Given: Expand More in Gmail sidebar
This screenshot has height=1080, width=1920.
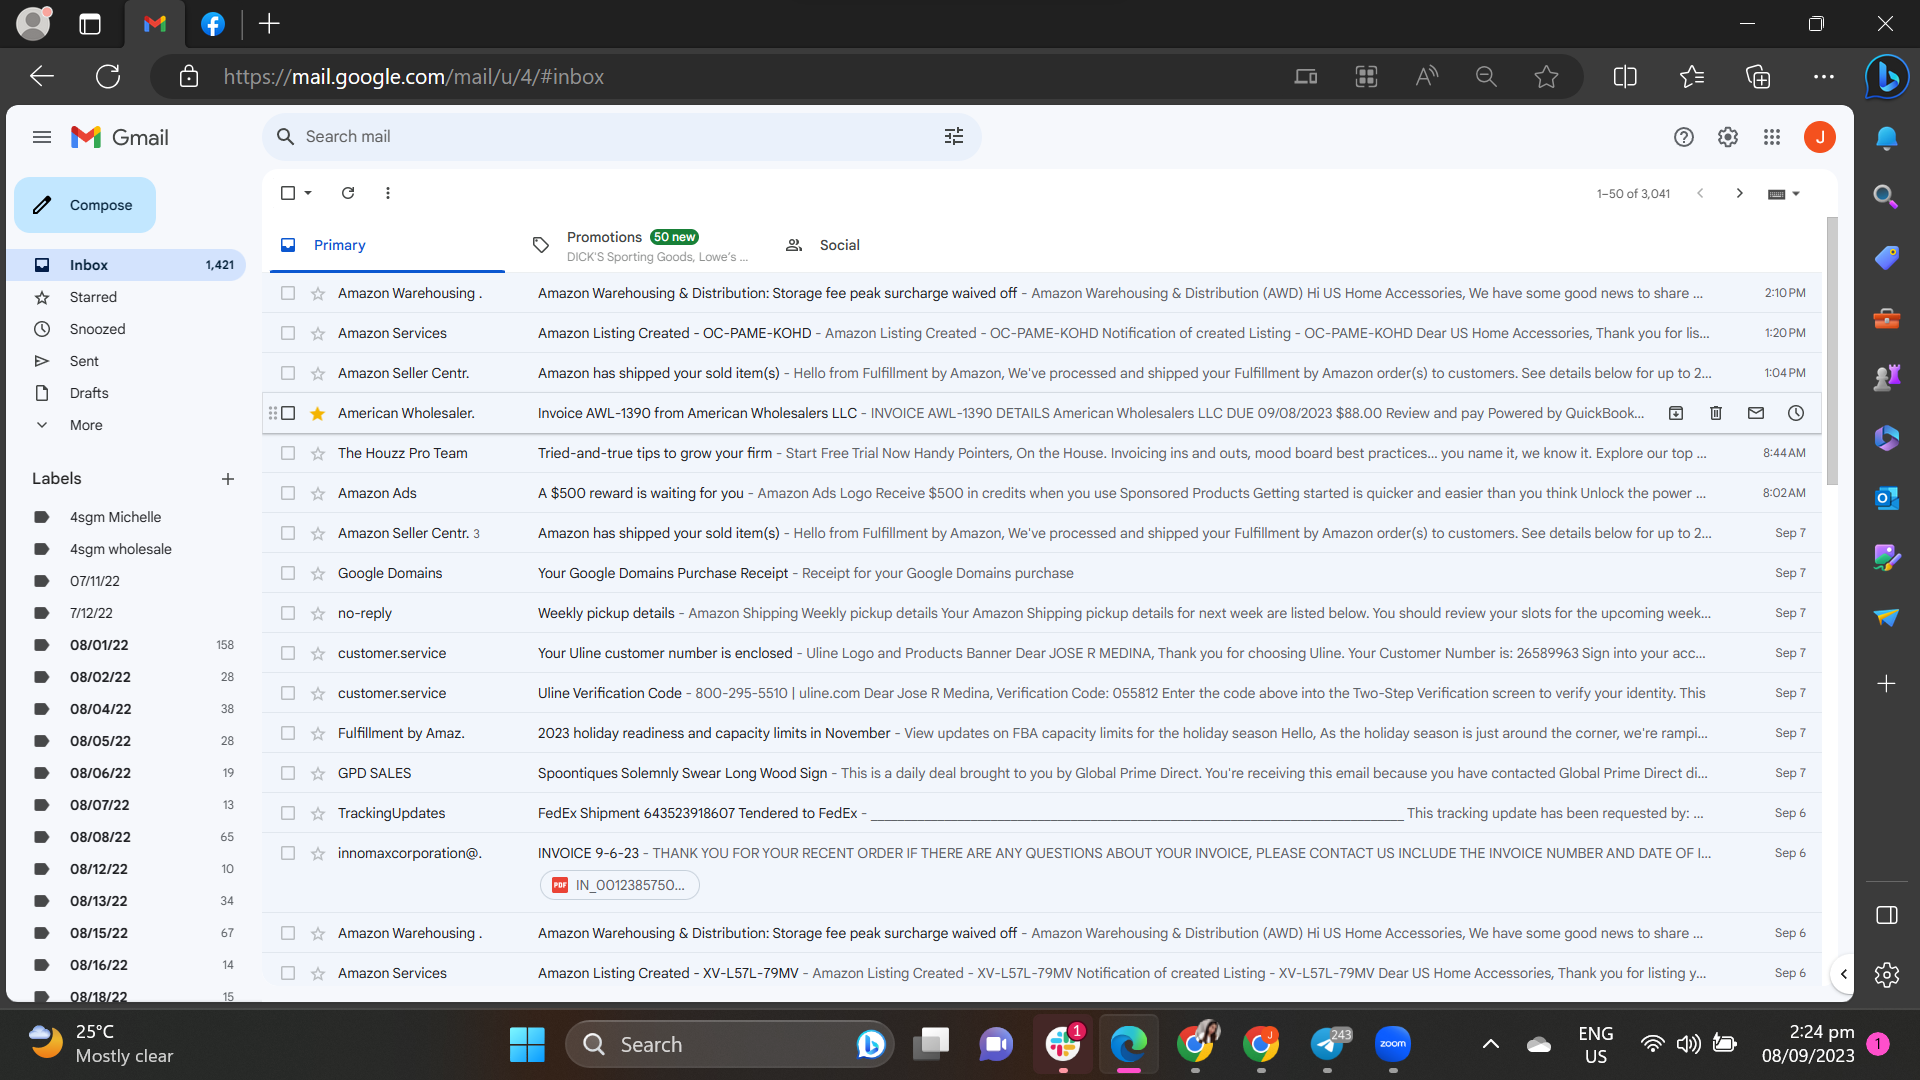Looking at the screenshot, I should pos(86,425).
